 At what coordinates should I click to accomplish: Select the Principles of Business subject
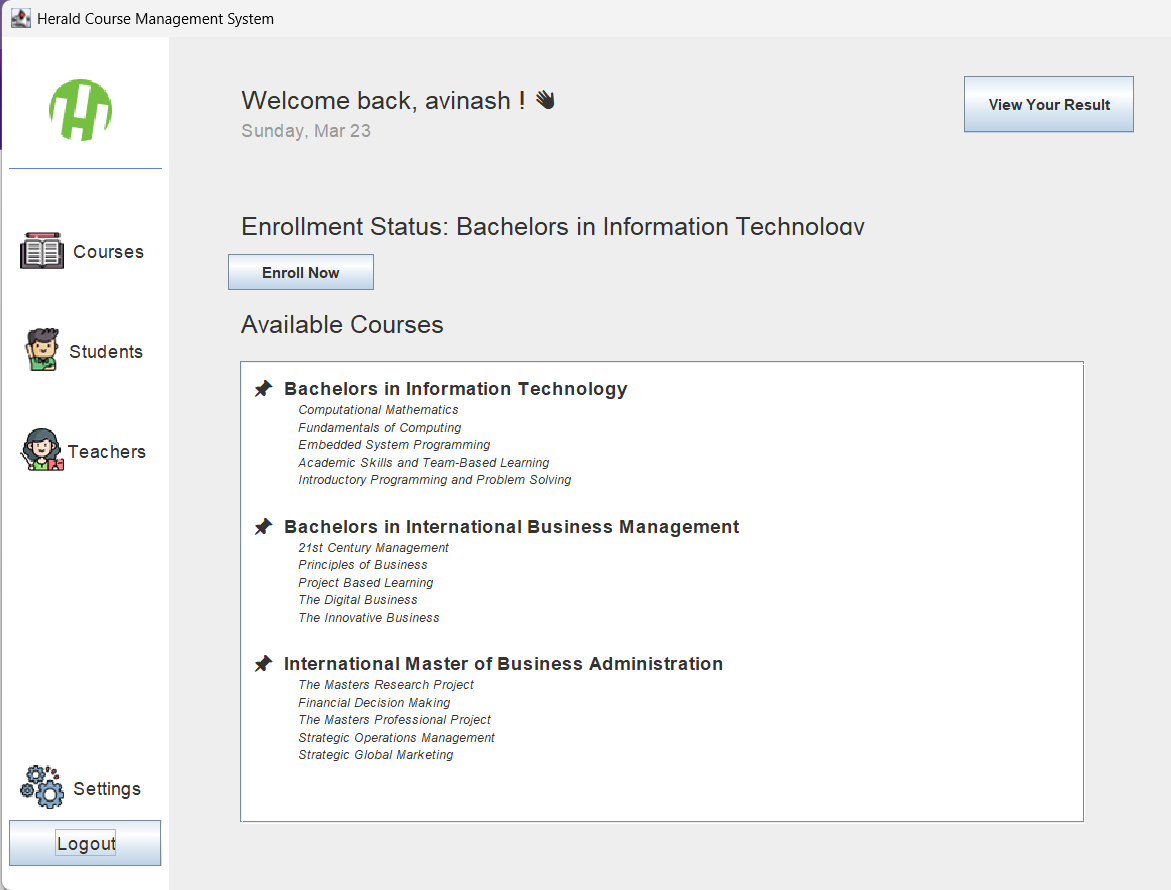tap(362, 564)
